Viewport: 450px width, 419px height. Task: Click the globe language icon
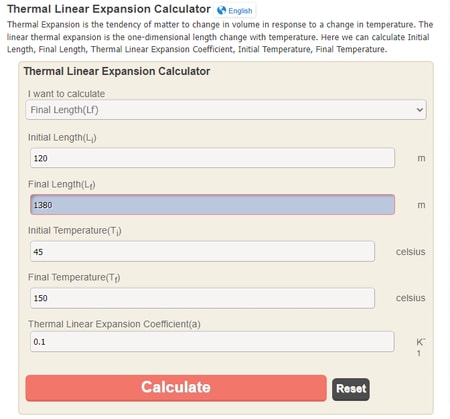[x=221, y=11]
